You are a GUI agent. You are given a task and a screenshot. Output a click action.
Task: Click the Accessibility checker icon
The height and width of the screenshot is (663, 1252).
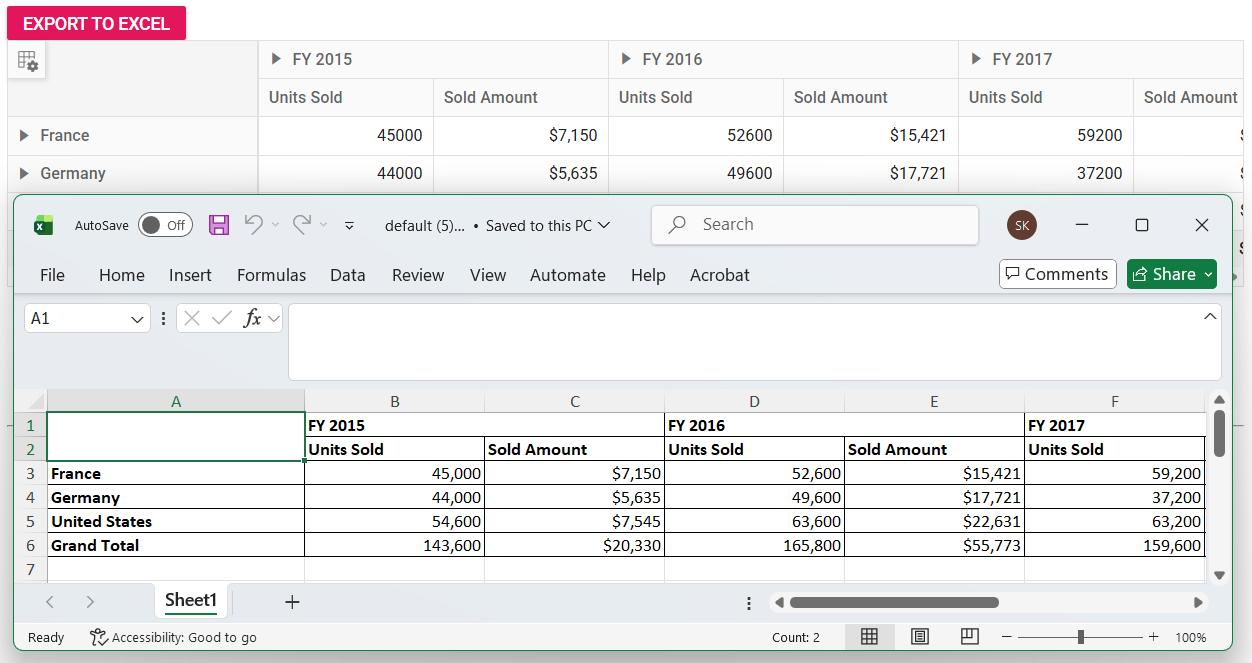point(97,637)
